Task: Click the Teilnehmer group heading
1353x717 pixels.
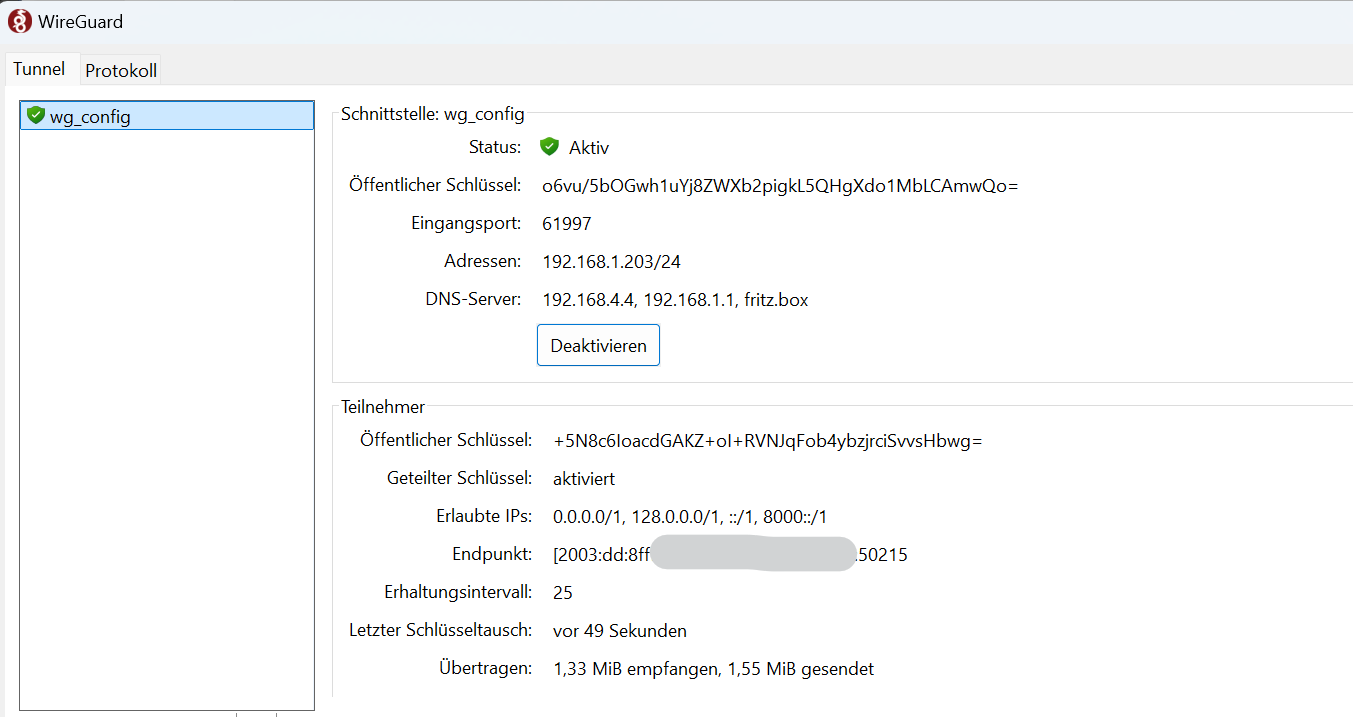Action: (x=383, y=407)
